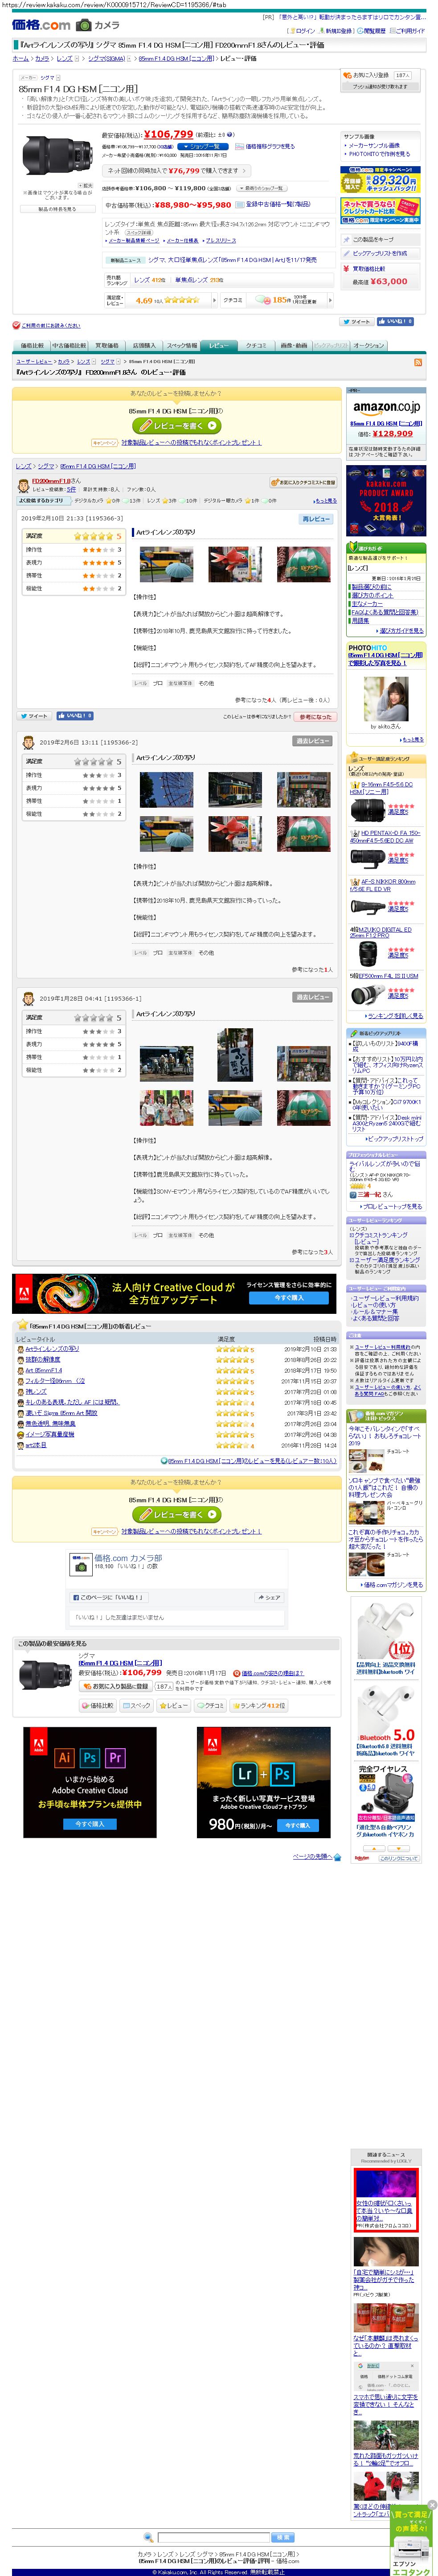Click the 再レビュー badge
The image size is (438, 2576).
(316, 519)
